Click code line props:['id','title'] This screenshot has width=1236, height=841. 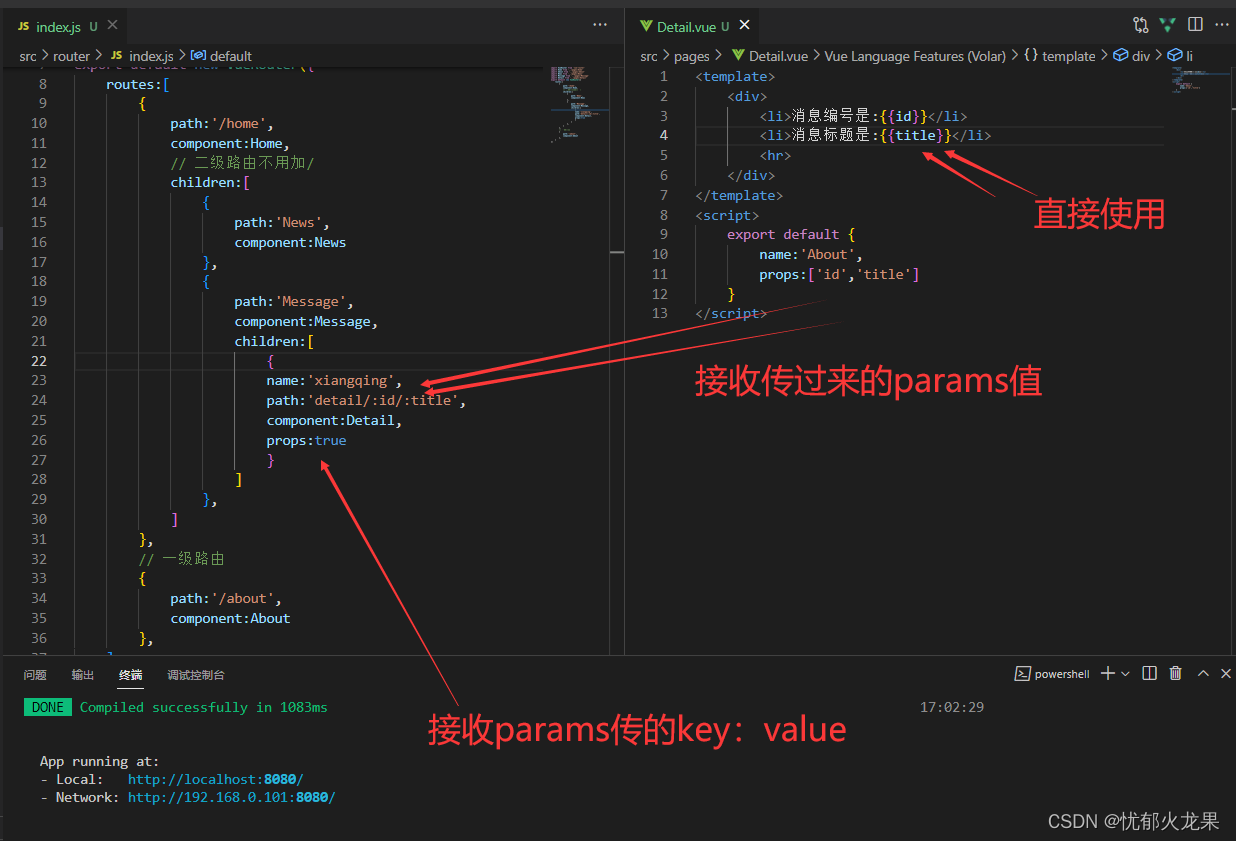[x=839, y=274]
